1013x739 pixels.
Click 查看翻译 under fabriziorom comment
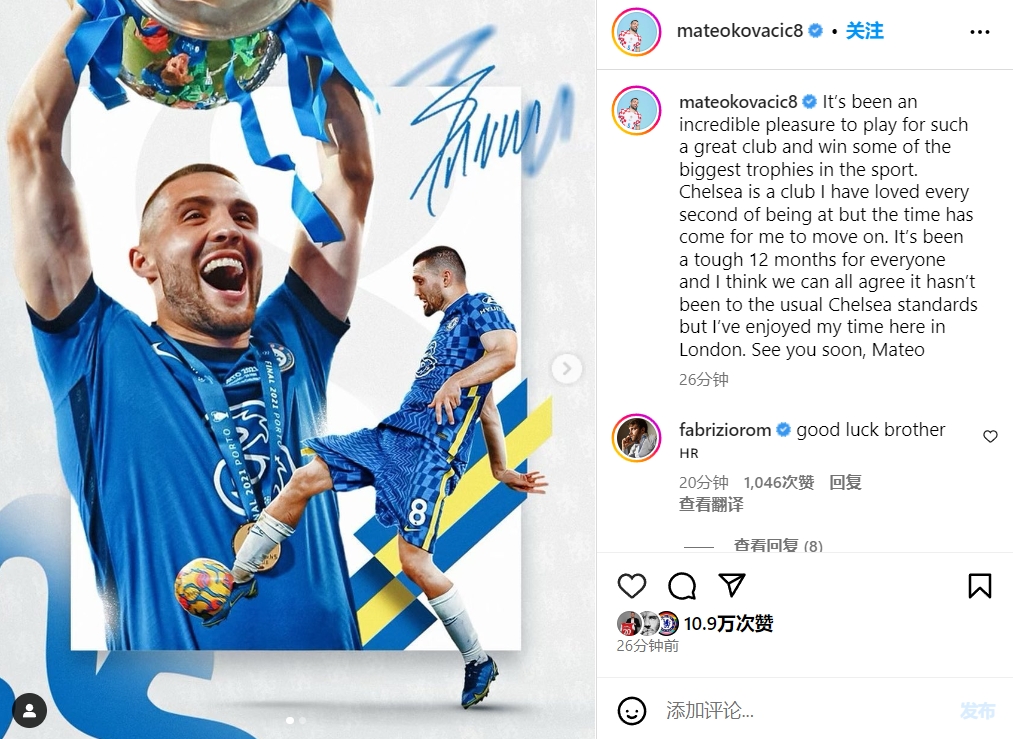tap(711, 505)
